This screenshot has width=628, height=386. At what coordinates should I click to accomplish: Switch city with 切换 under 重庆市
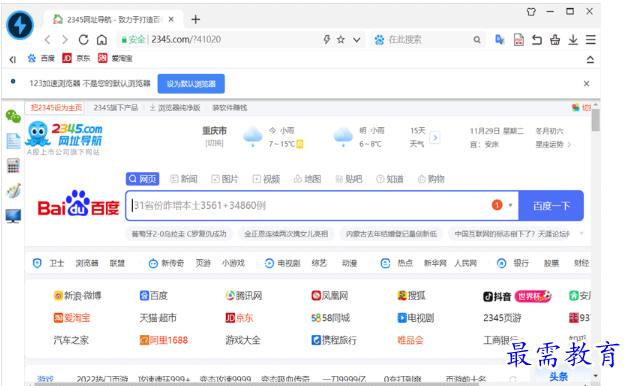point(214,143)
